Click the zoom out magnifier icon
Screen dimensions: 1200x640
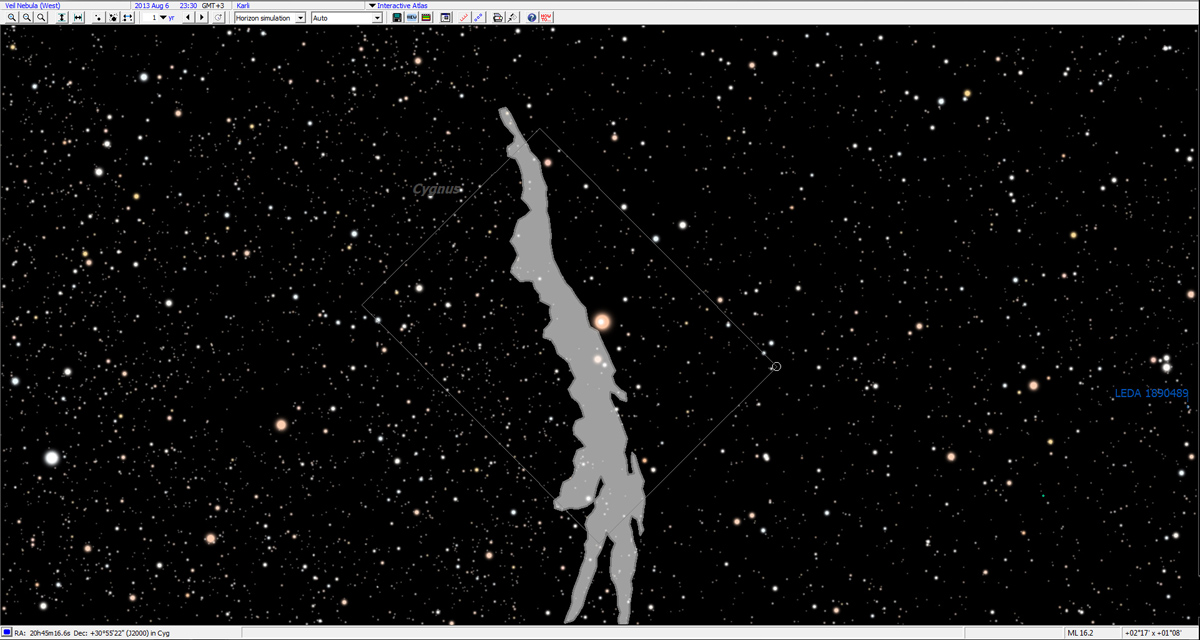pyautogui.click(x=26, y=18)
